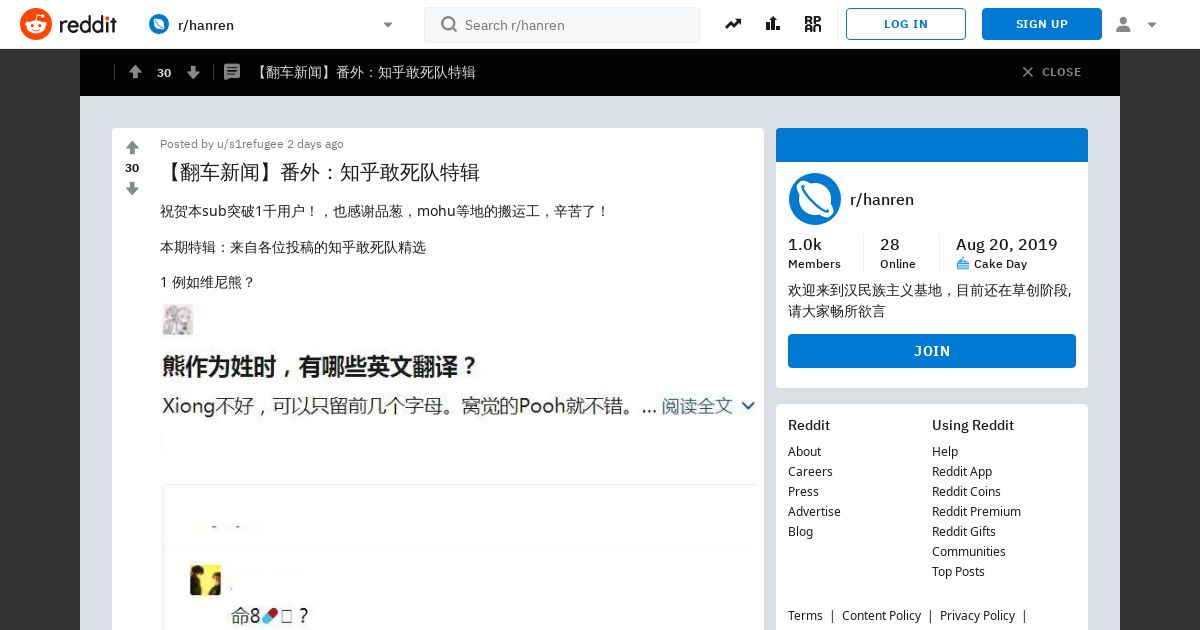1200x630 pixels.
Task: Open the Top Posts footer link
Action: tap(958, 571)
